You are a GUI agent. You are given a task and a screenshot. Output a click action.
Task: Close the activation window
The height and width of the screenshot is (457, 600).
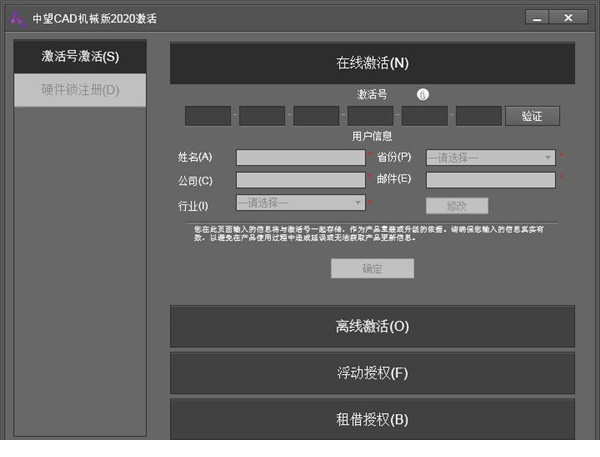[569, 18]
